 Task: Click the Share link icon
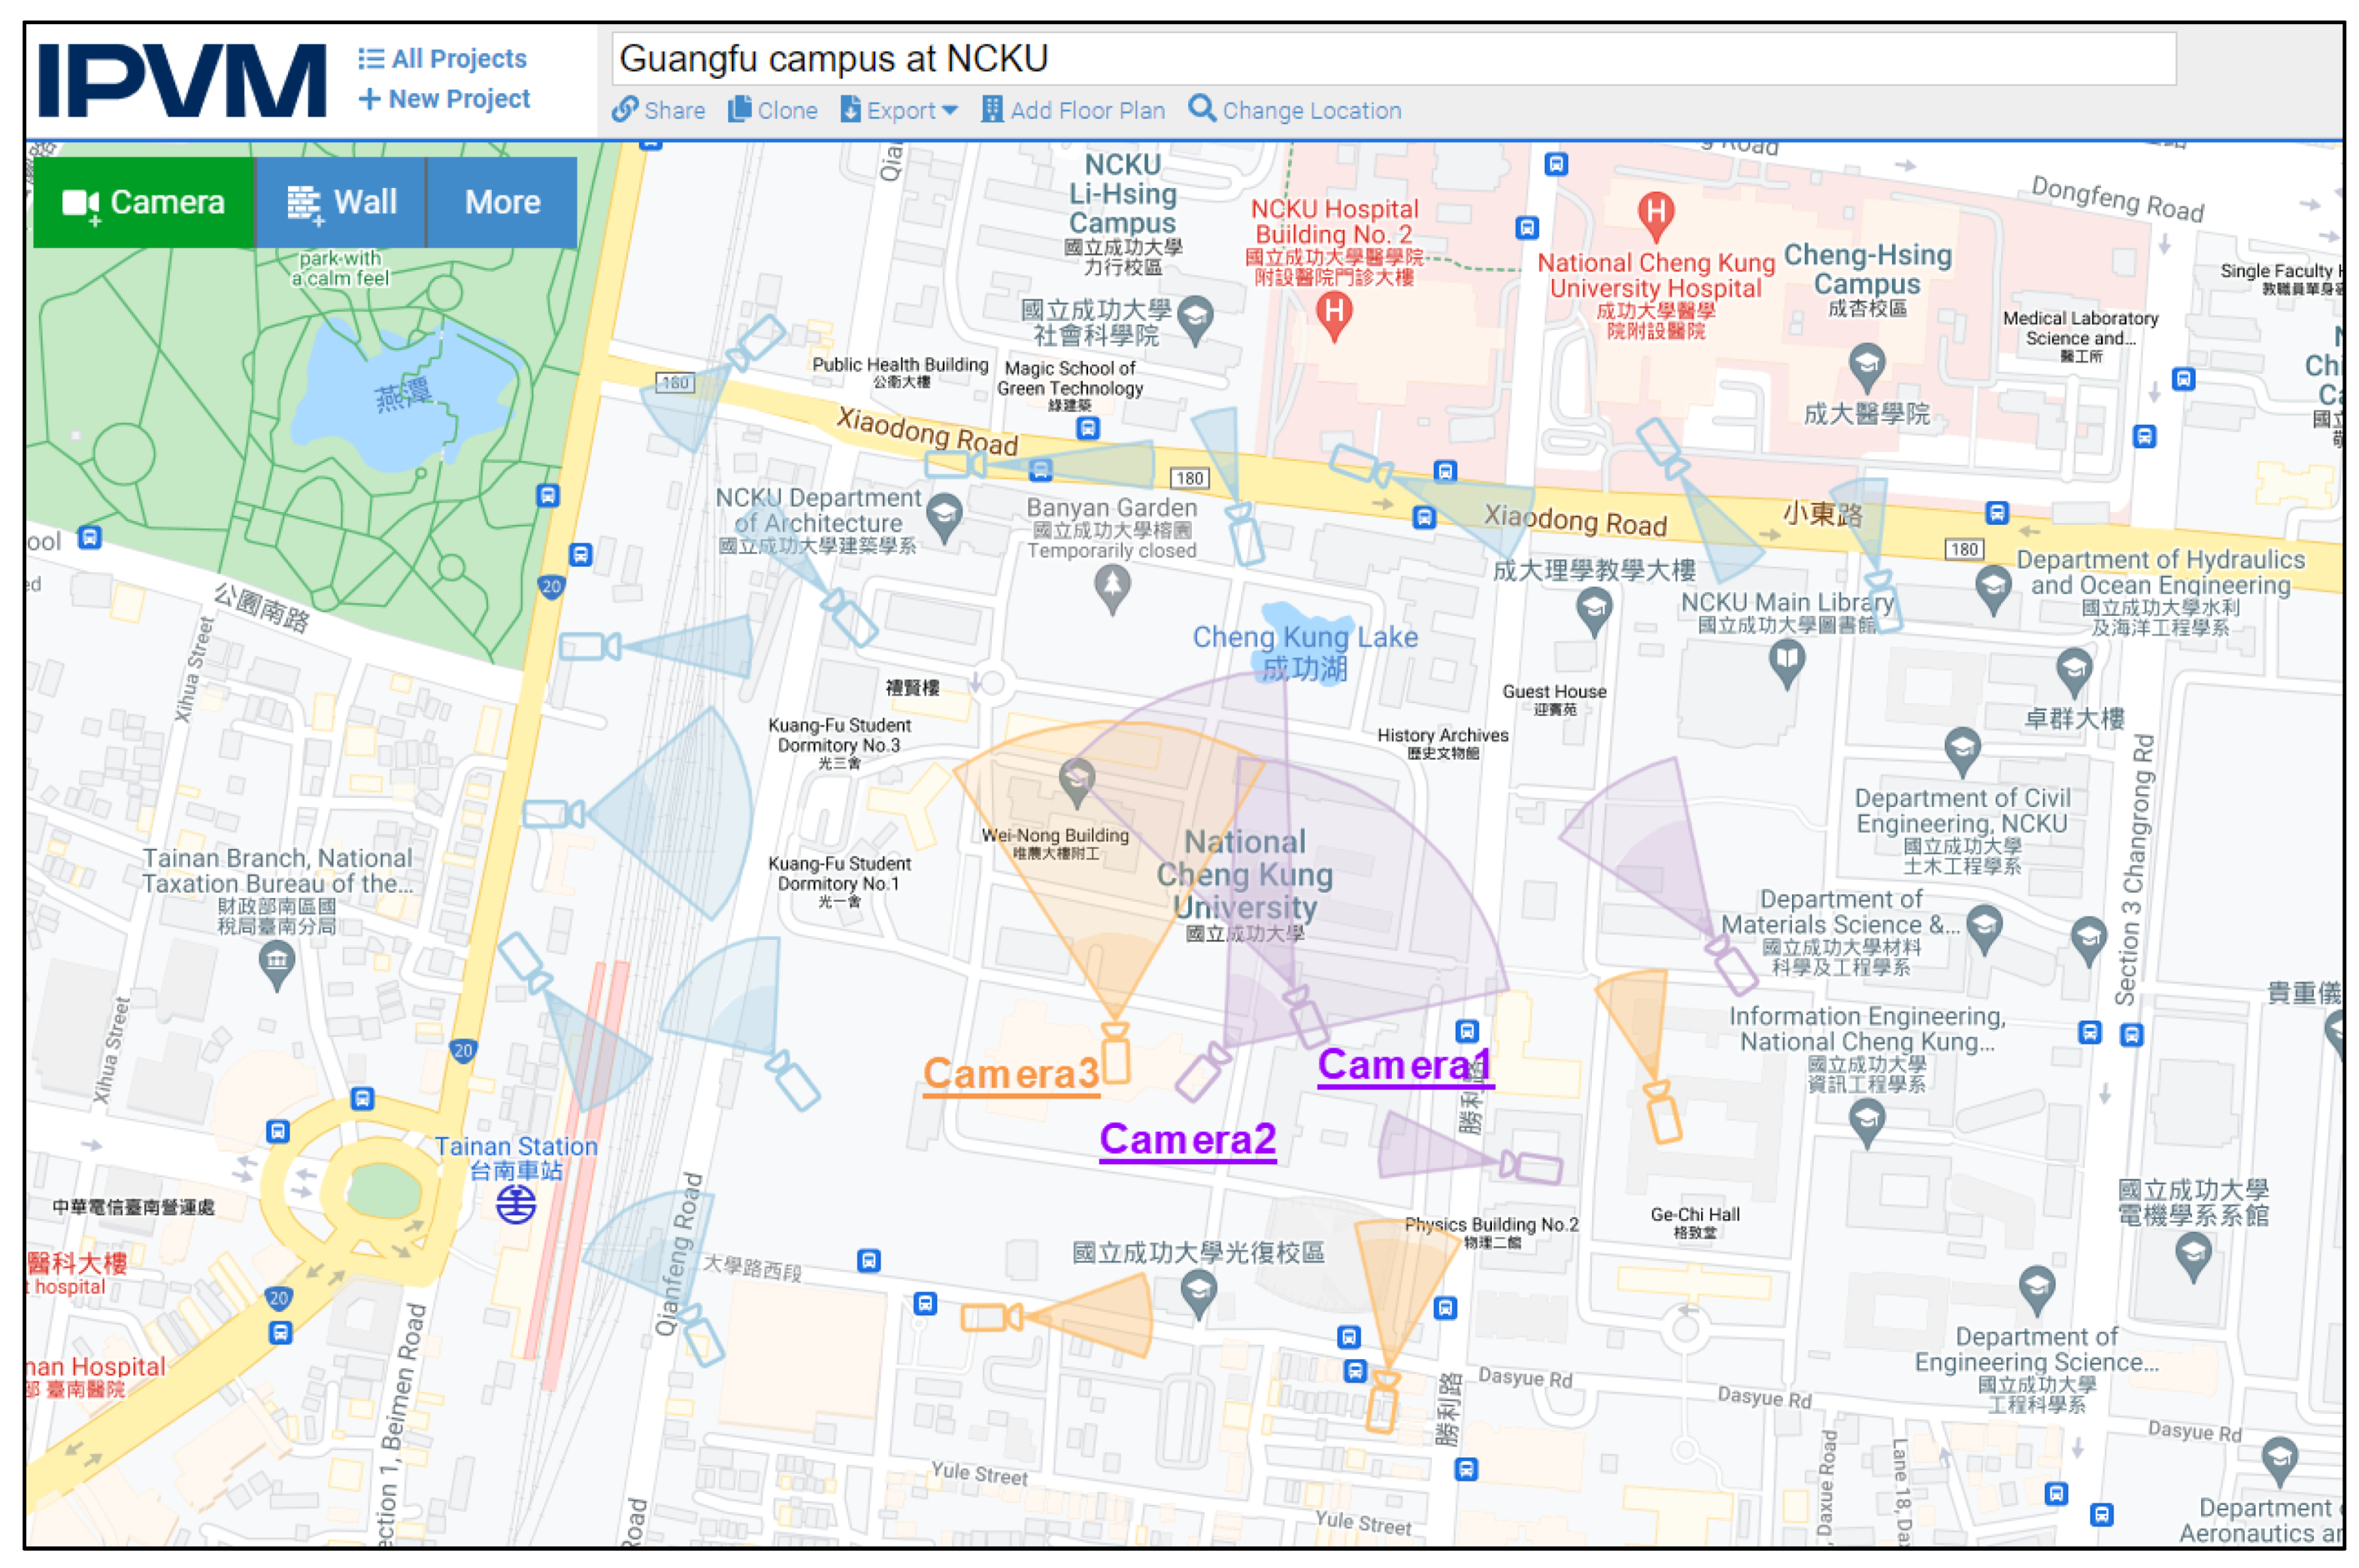[626, 110]
